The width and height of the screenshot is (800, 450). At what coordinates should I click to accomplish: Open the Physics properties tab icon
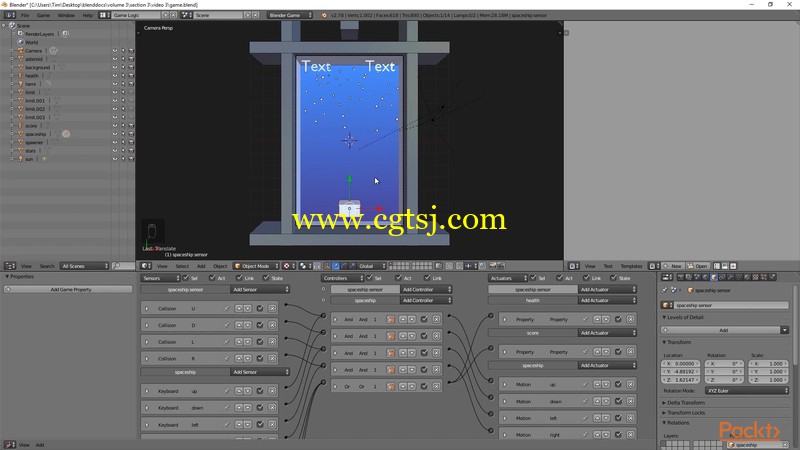772,277
